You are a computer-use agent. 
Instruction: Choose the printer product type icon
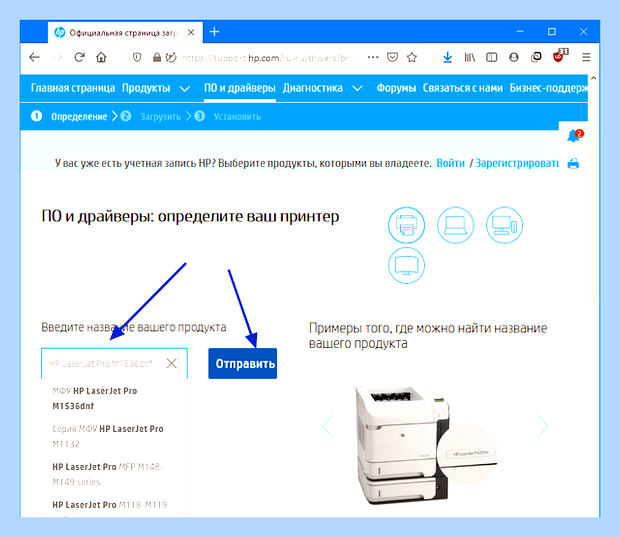[x=406, y=225]
